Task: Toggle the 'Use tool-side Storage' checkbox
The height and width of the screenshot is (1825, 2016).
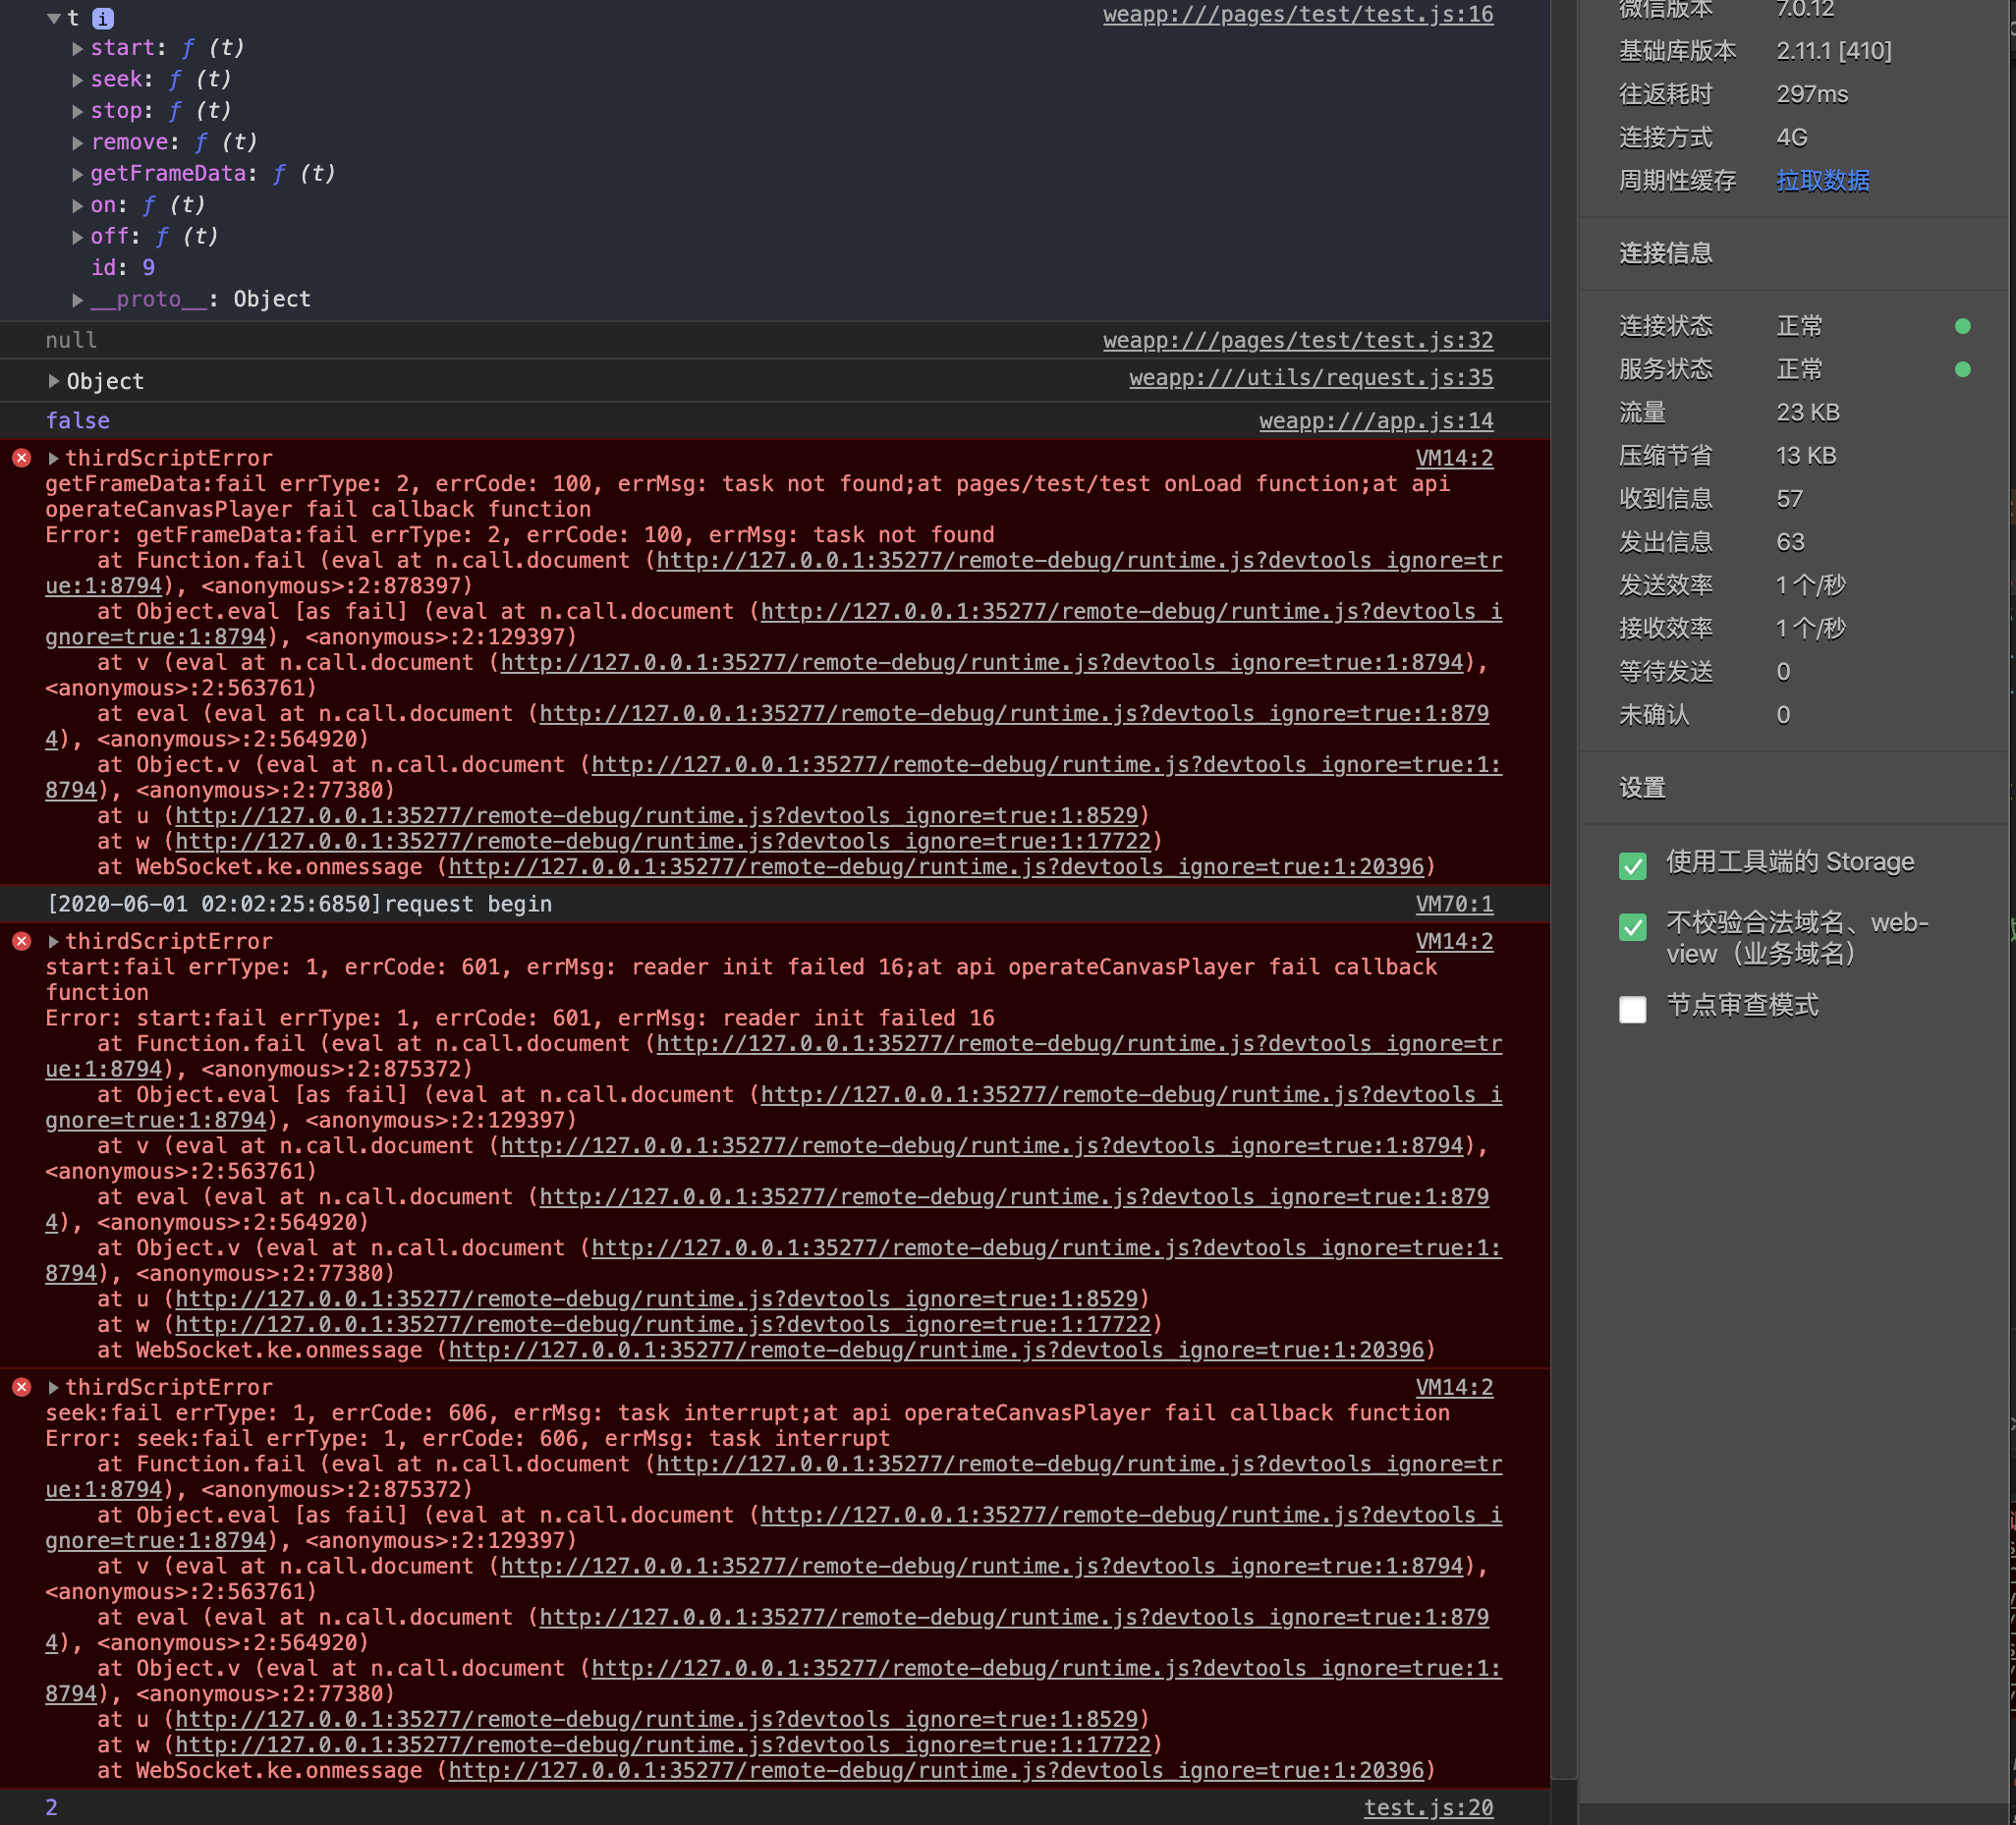Action: pos(1632,865)
